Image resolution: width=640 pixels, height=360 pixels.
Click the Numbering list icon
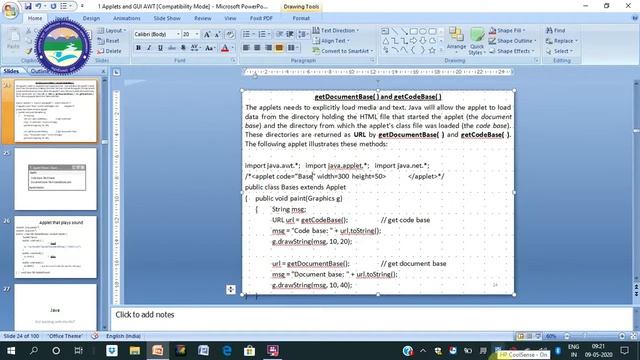tap(263, 34)
